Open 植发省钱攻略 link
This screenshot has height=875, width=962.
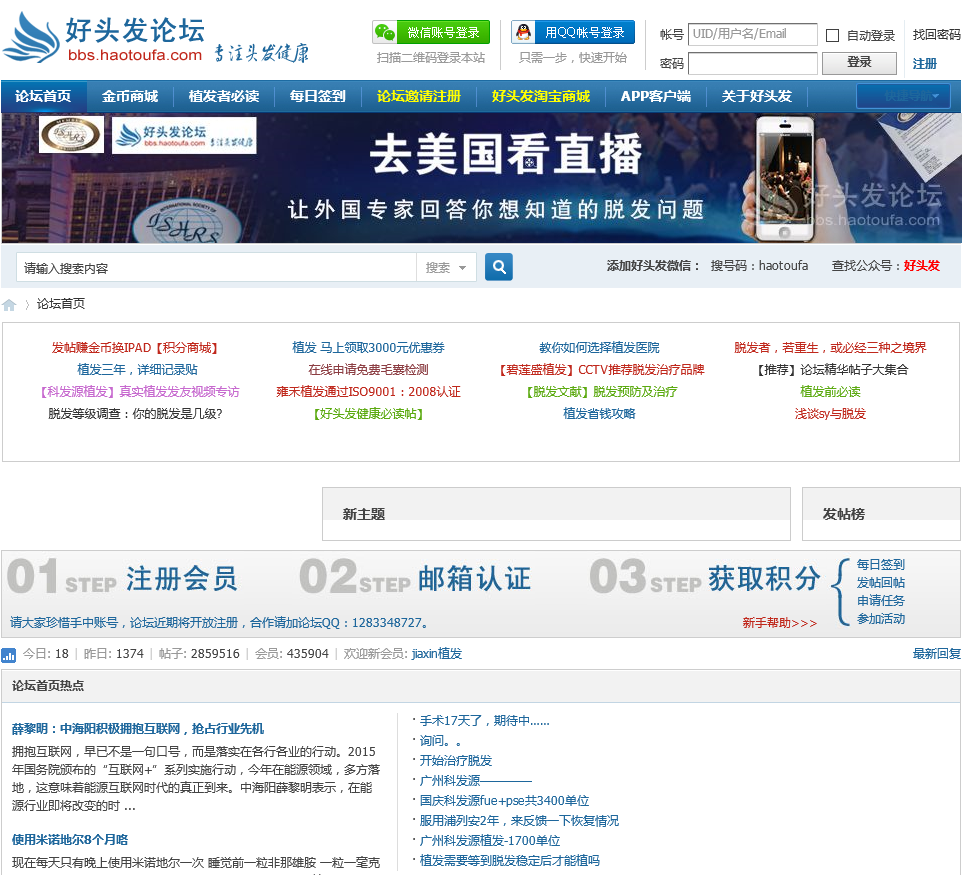click(x=599, y=414)
